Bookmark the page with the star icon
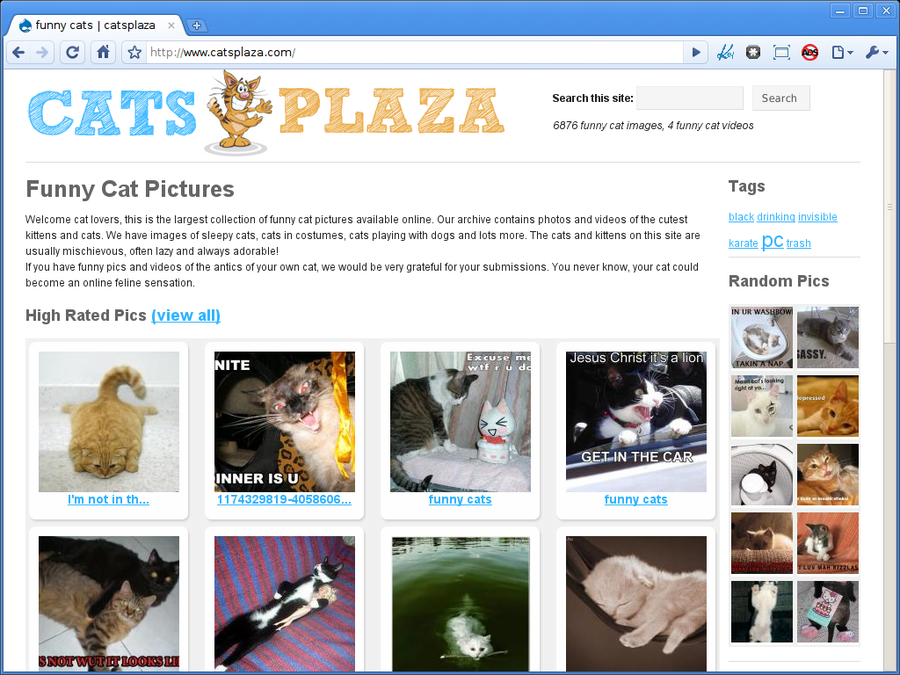This screenshot has width=900, height=675. click(x=134, y=53)
